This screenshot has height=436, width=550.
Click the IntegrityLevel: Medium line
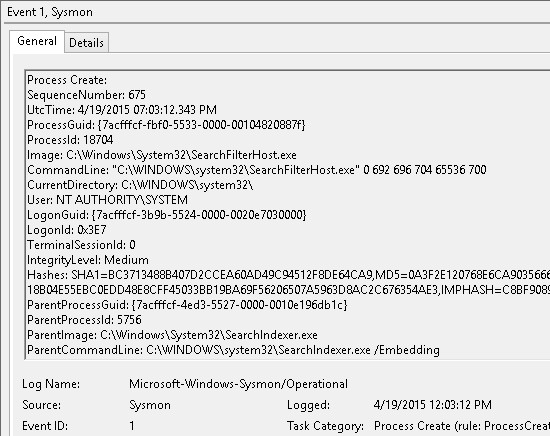[88, 260]
